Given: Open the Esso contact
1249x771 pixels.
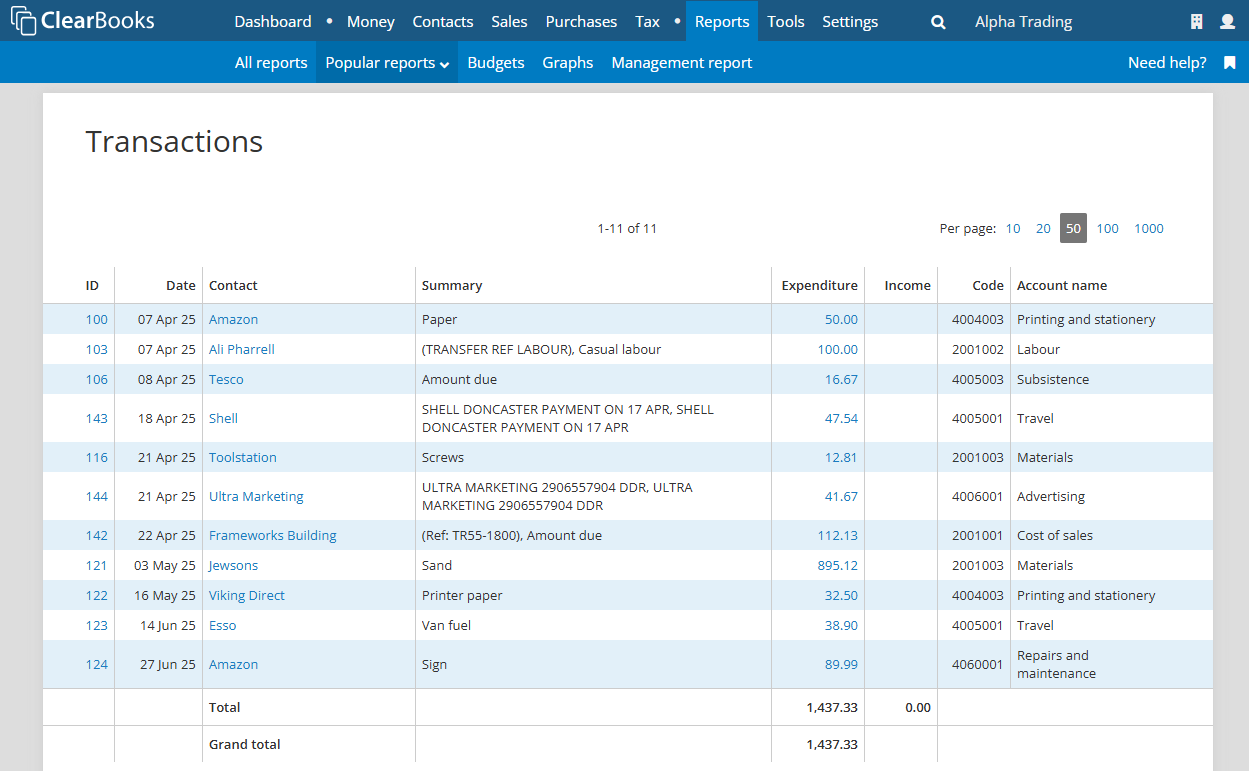Looking at the screenshot, I should [222, 626].
